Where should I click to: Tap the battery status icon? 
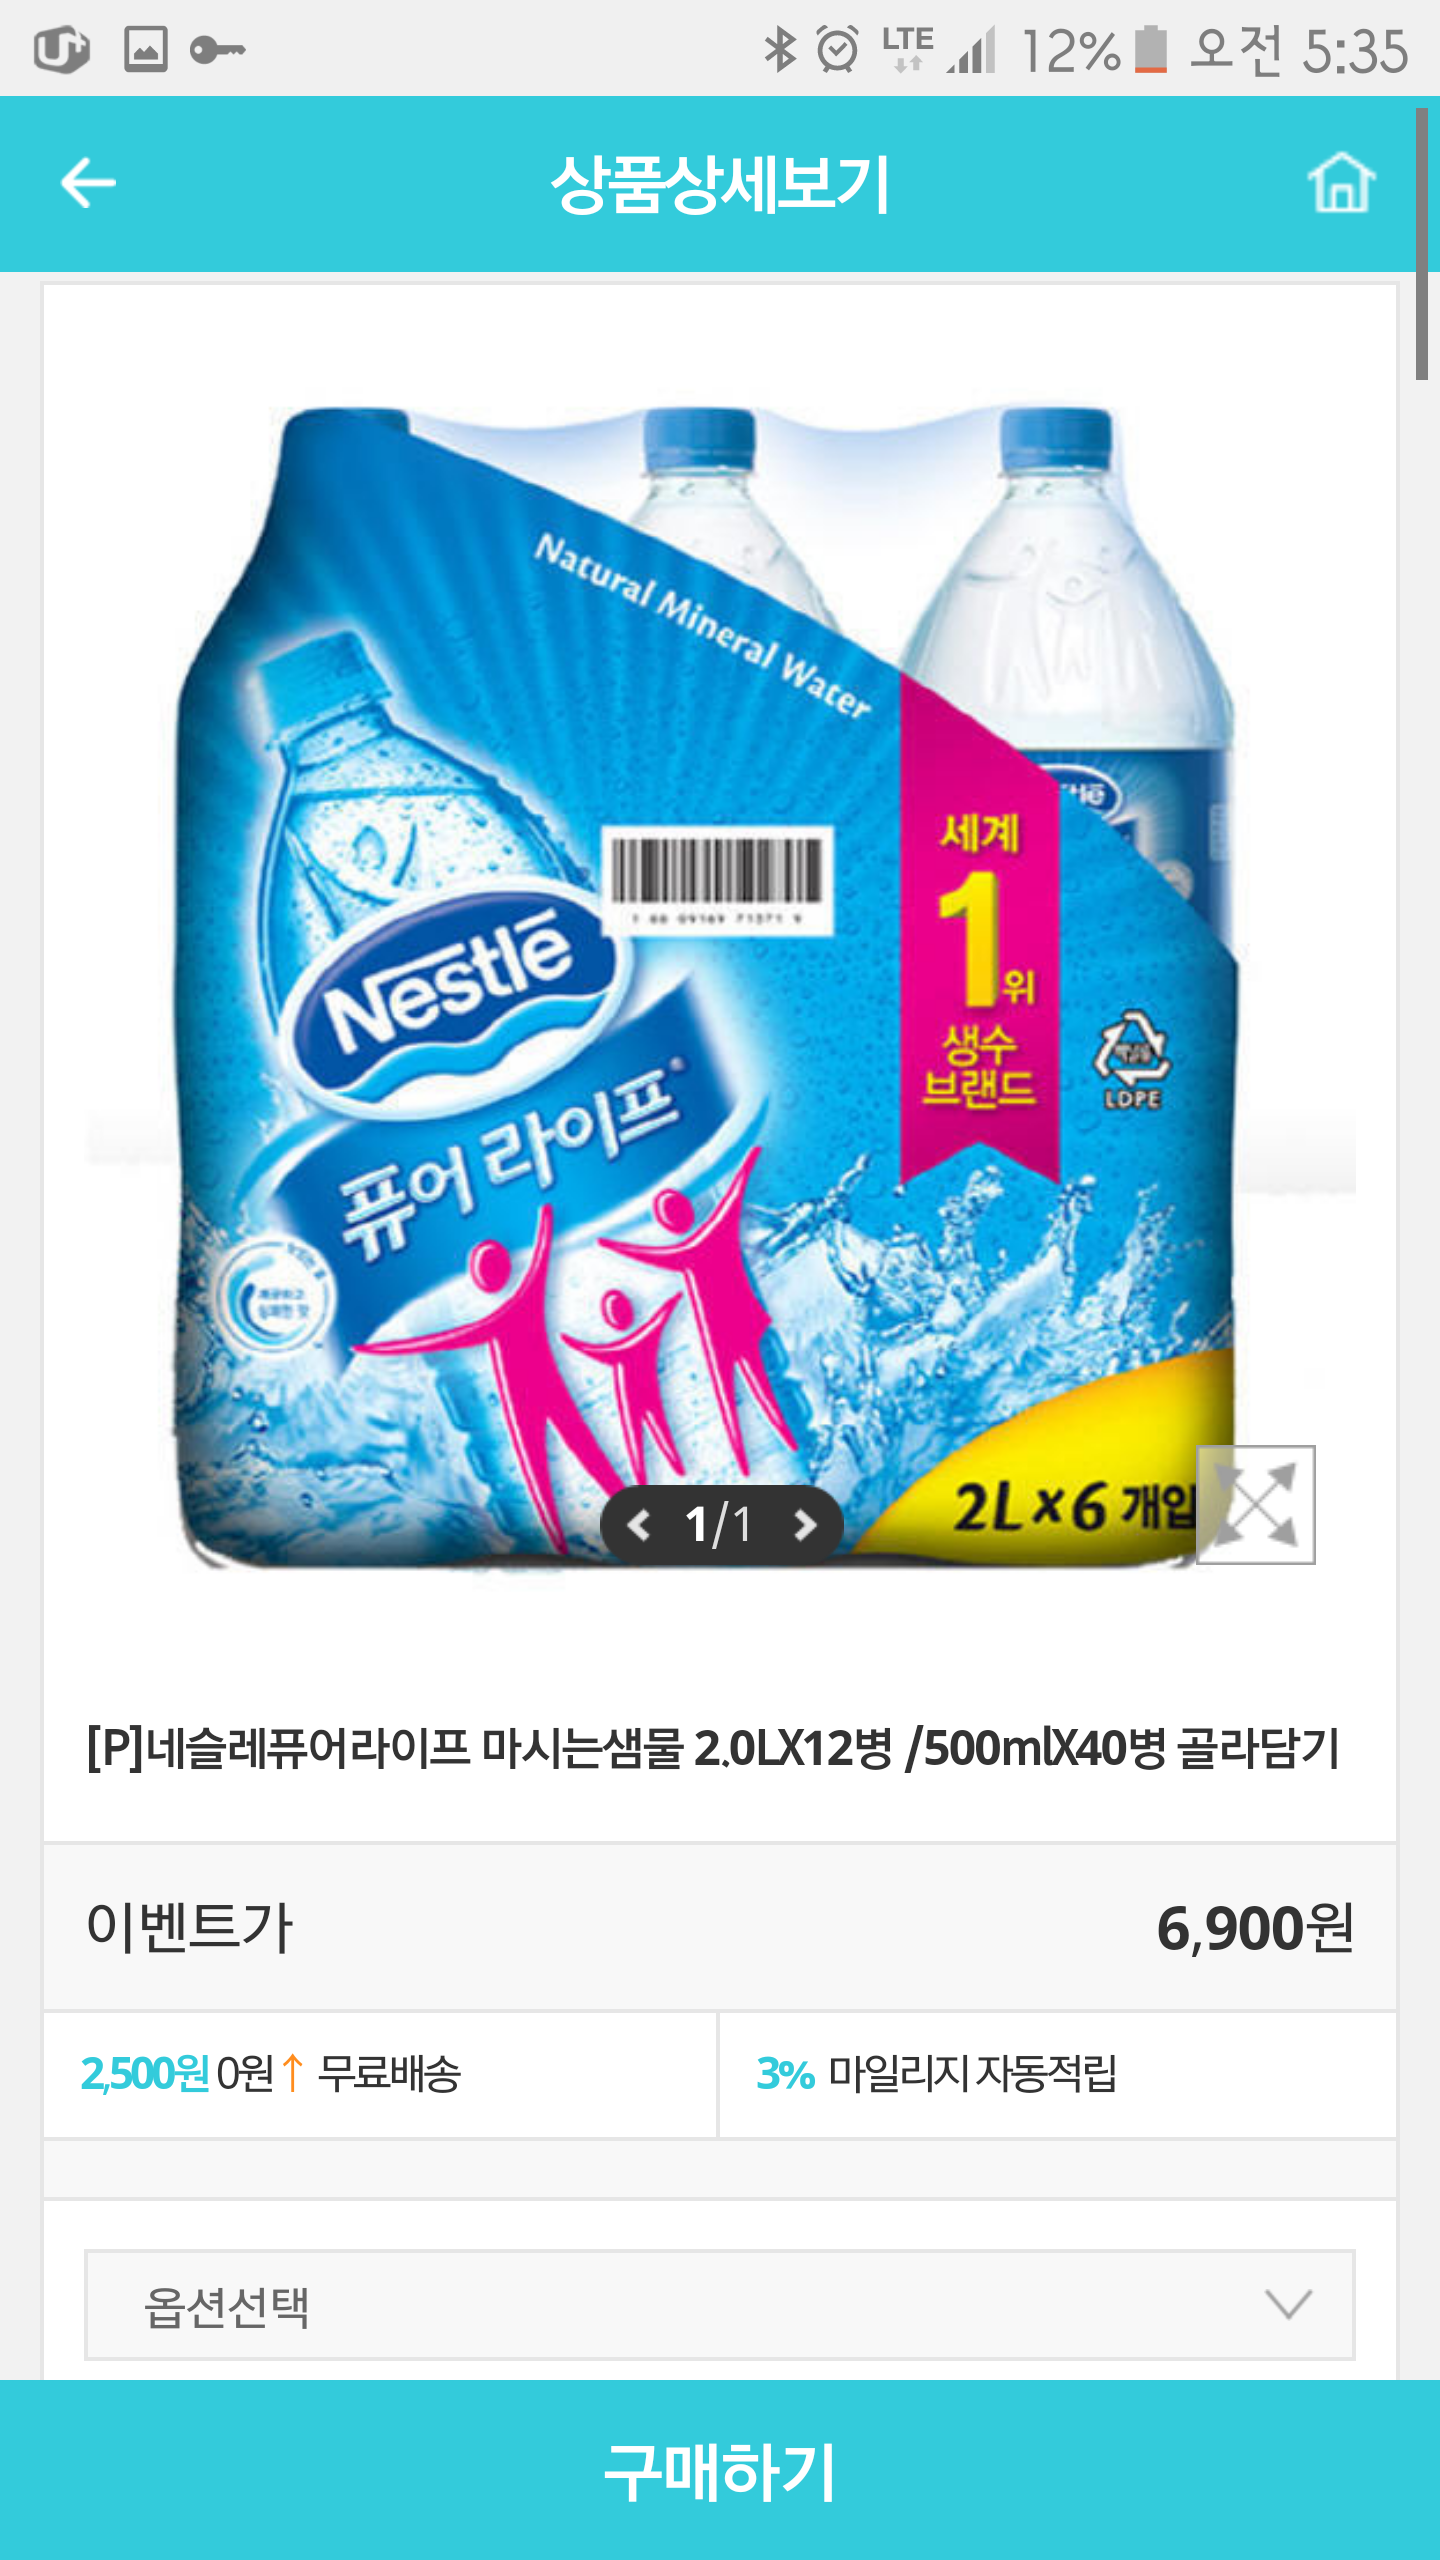click(x=1151, y=49)
